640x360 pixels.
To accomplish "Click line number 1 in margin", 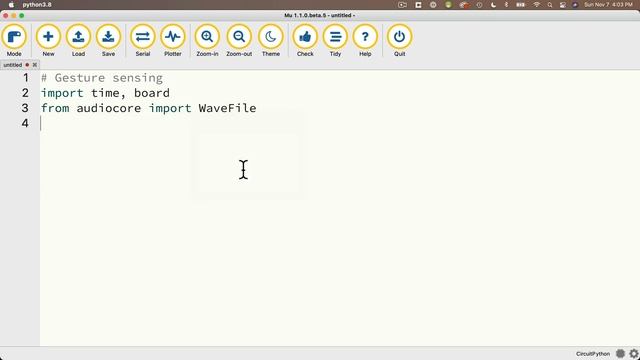I will (x=25, y=78).
